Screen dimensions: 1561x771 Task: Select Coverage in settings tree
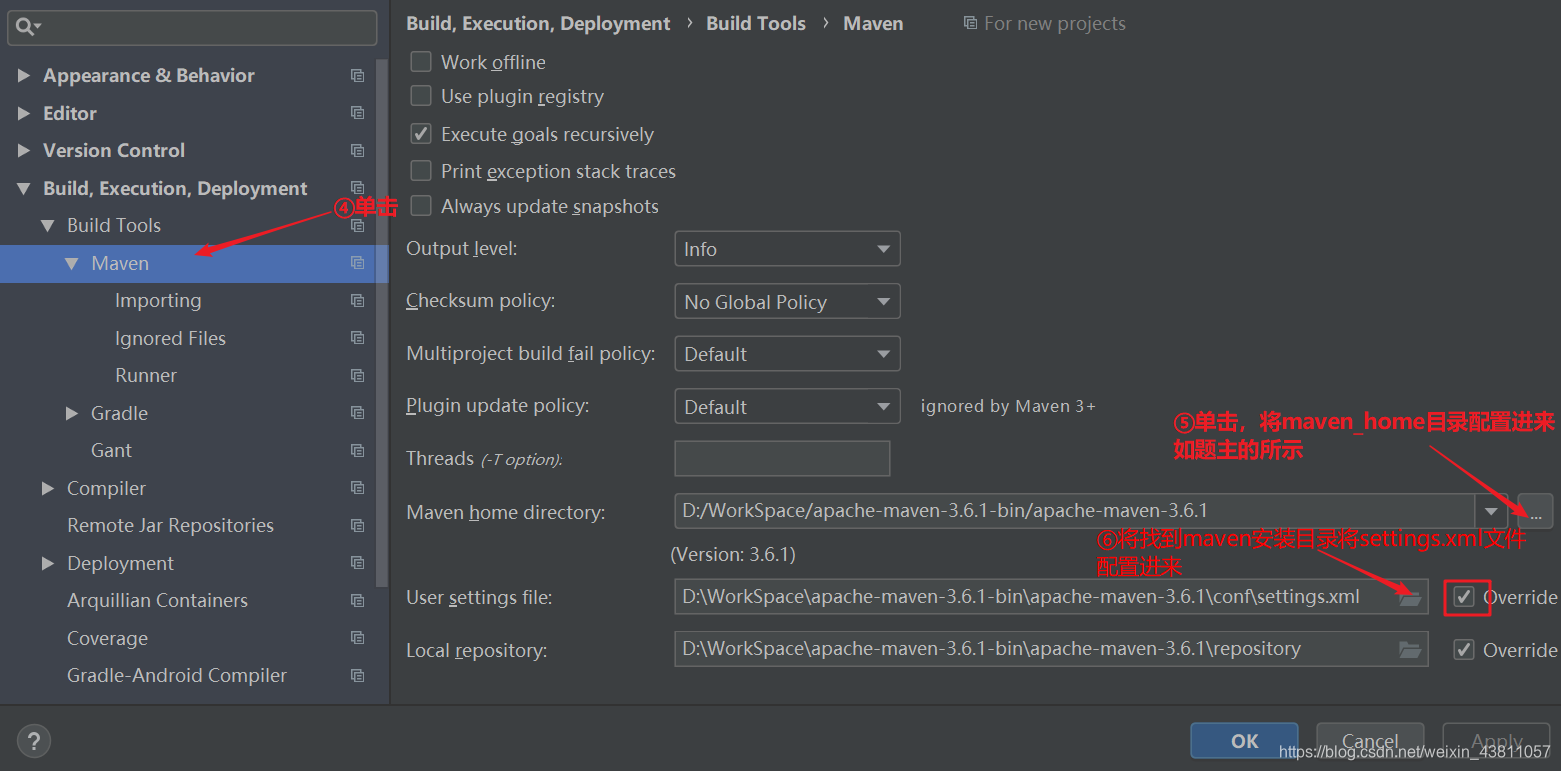107,638
